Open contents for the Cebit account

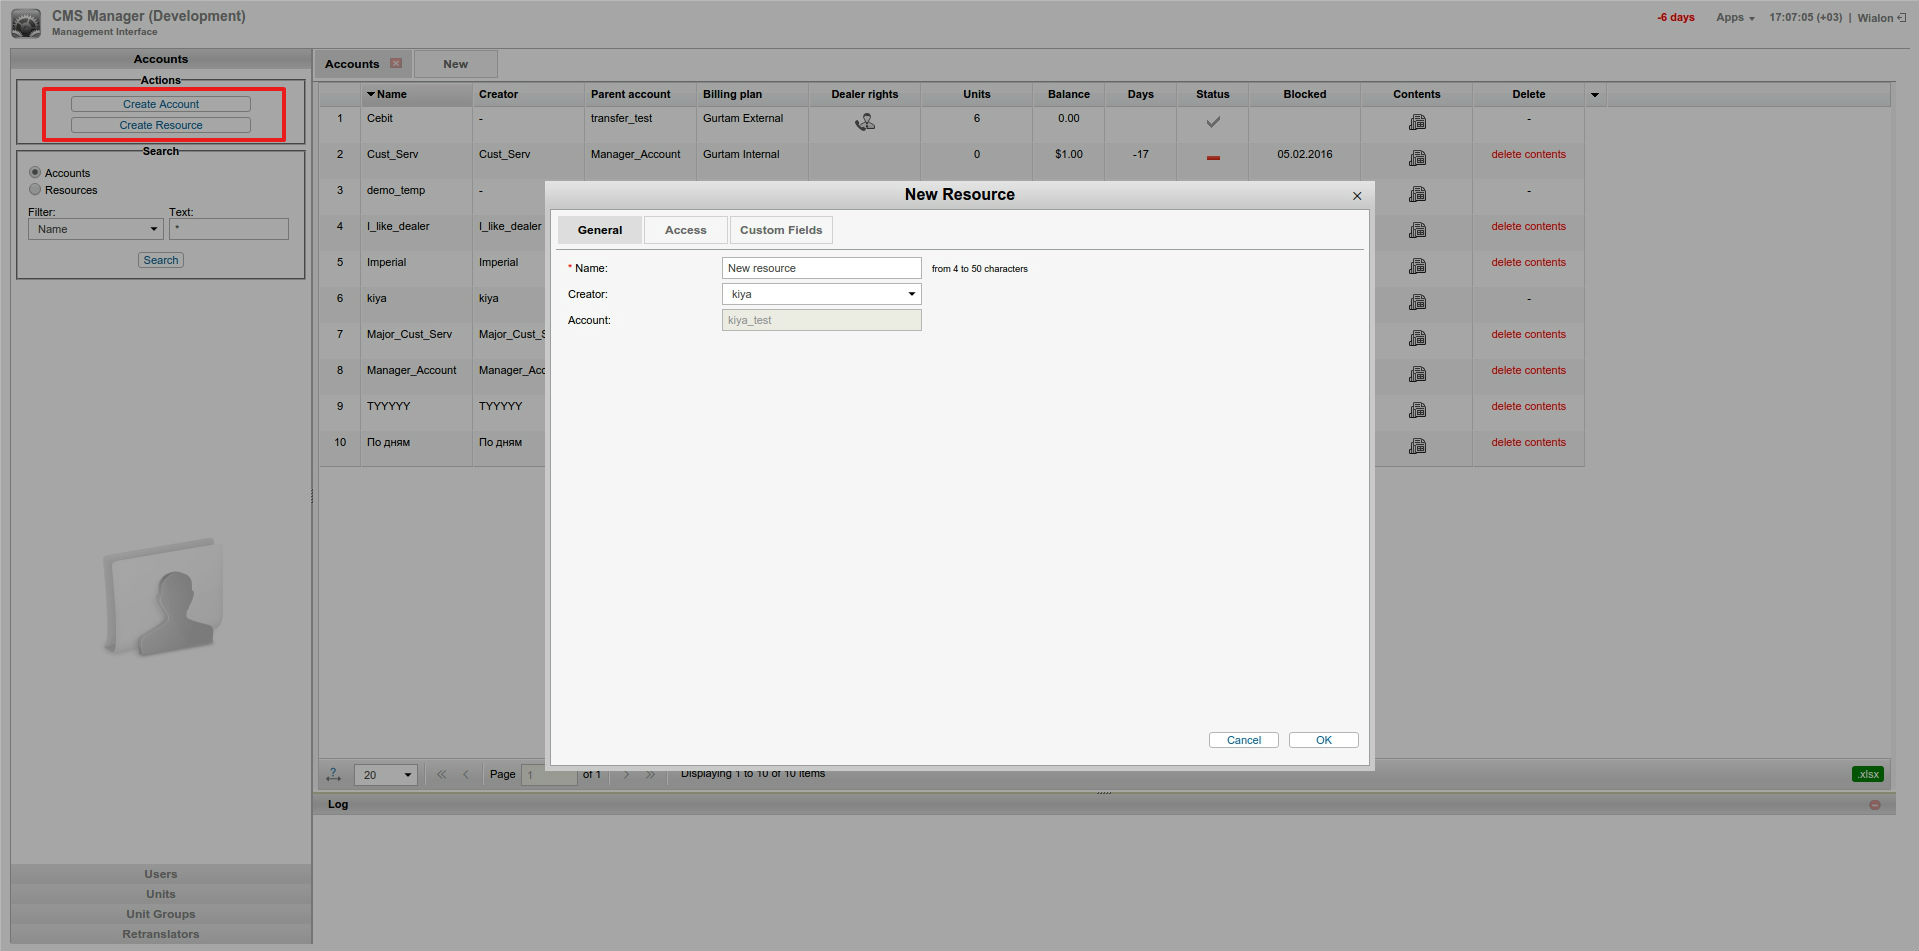point(1417,121)
